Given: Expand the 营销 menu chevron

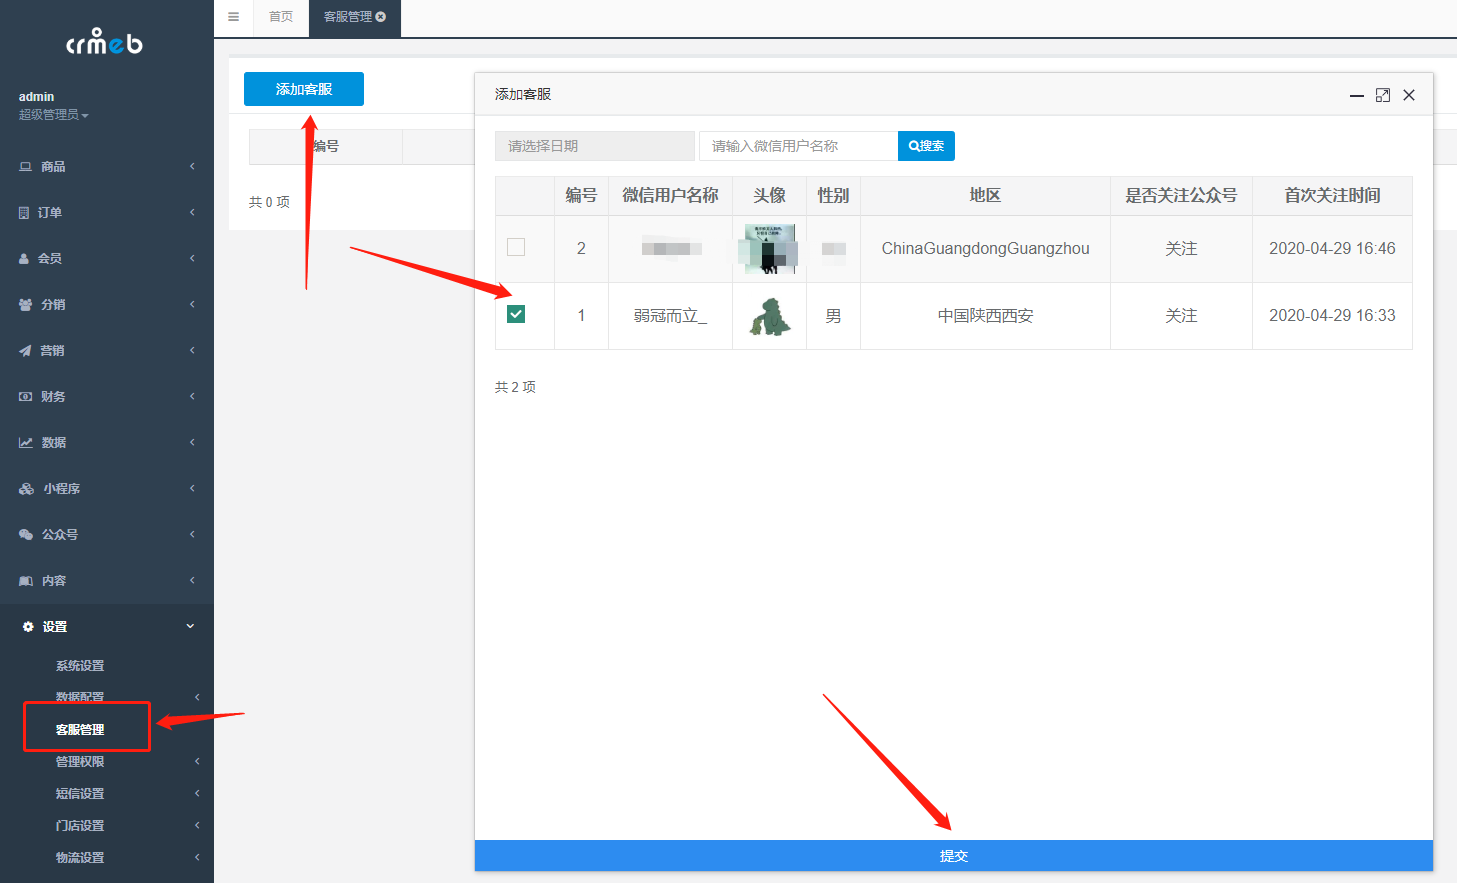Looking at the screenshot, I should click(192, 351).
